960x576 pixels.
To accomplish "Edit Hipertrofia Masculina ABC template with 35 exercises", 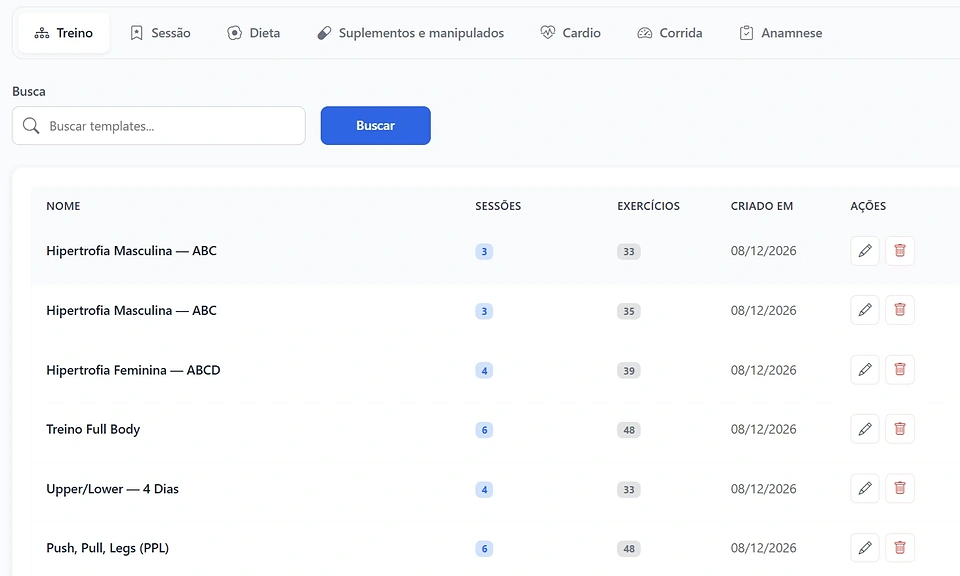I will (864, 310).
